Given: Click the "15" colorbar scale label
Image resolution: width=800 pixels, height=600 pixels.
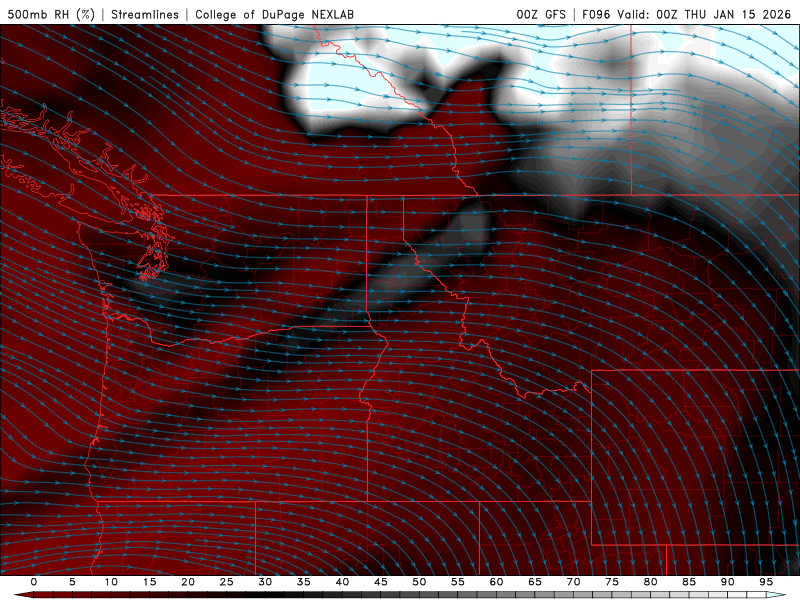Looking at the screenshot, I should [x=149, y=582].
